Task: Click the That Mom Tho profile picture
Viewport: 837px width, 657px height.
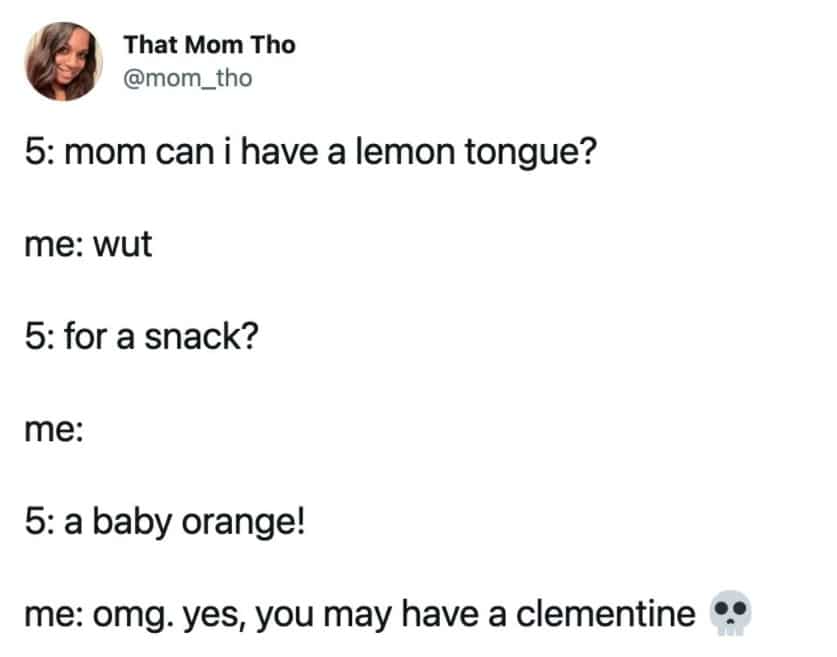Action: [x=64, y=61]
